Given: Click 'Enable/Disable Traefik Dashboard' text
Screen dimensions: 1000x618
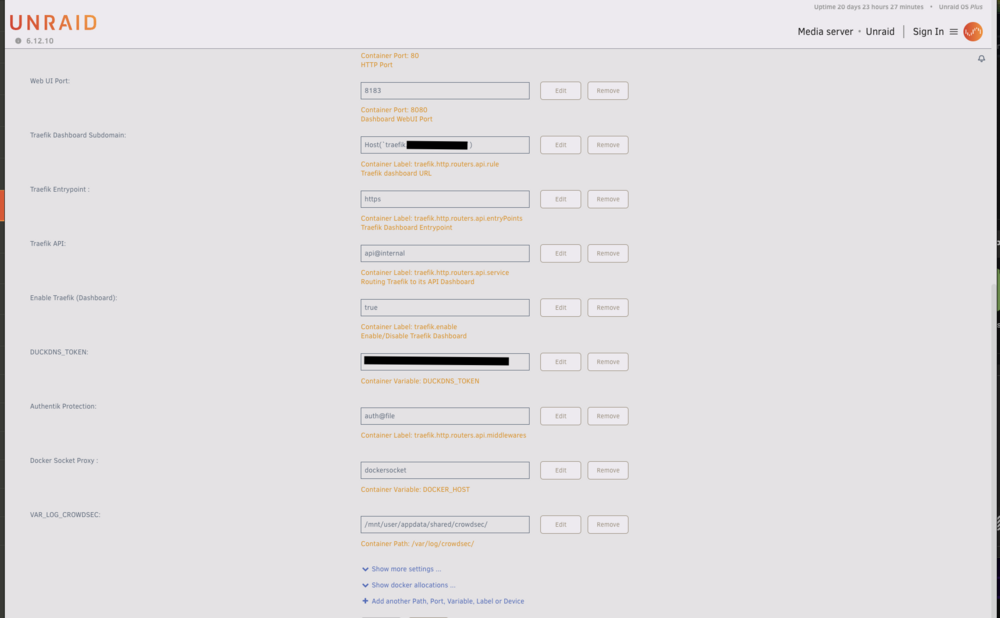Looking at the screenshot, I should [414, 335].
